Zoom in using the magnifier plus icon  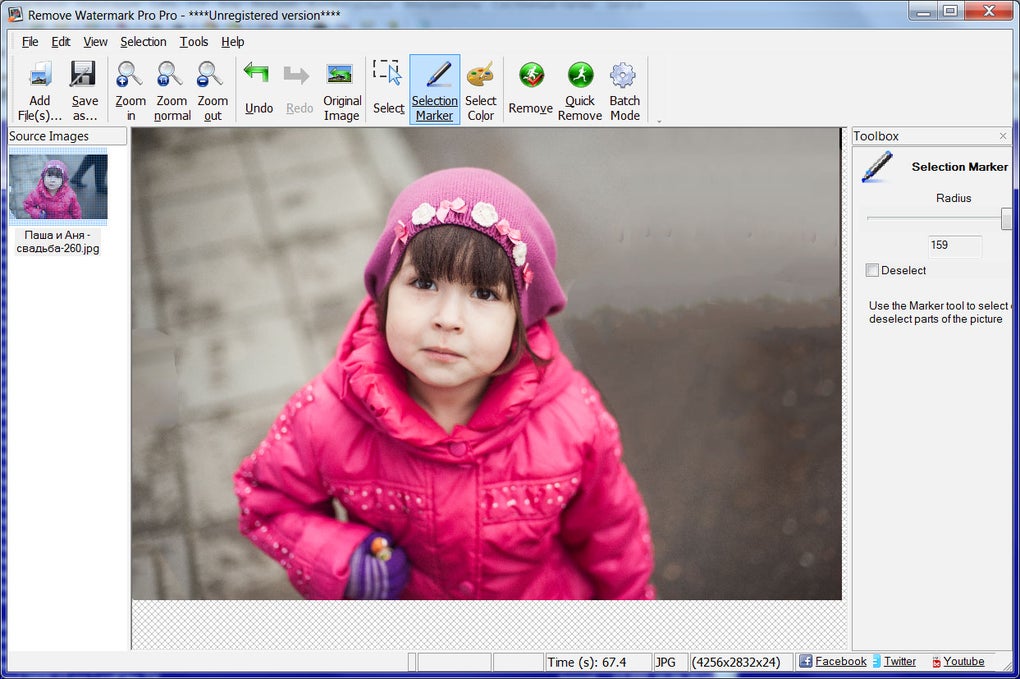tap(129, 75)
